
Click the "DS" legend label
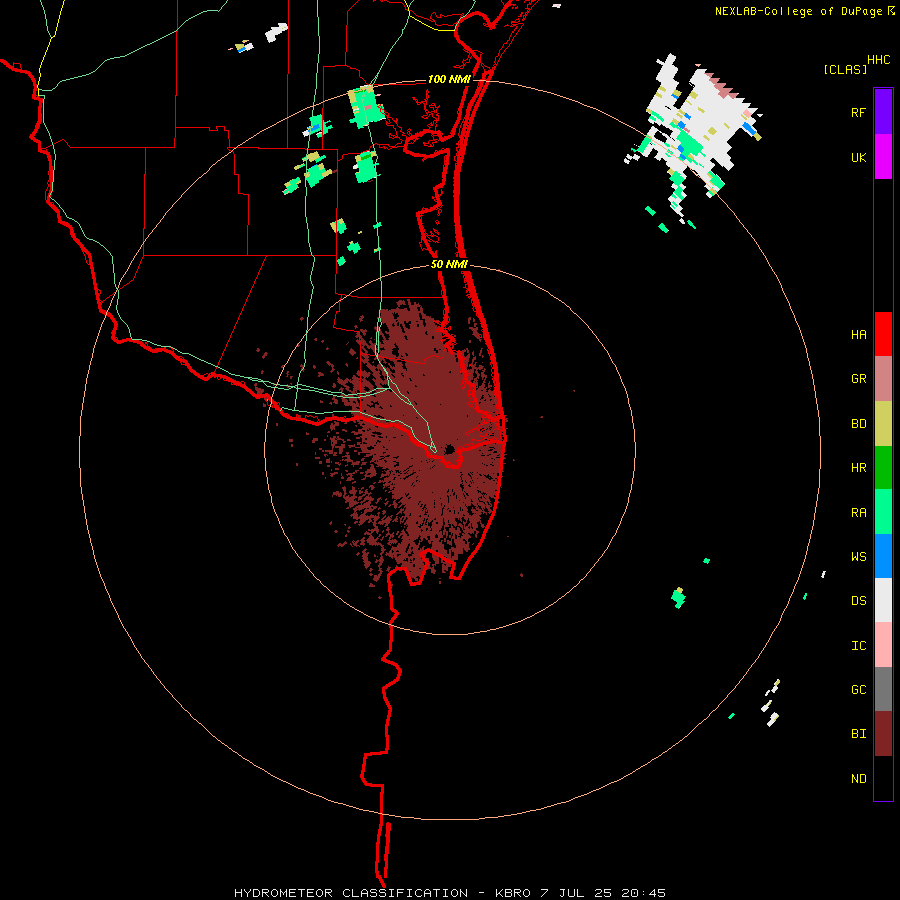[858, 601]
